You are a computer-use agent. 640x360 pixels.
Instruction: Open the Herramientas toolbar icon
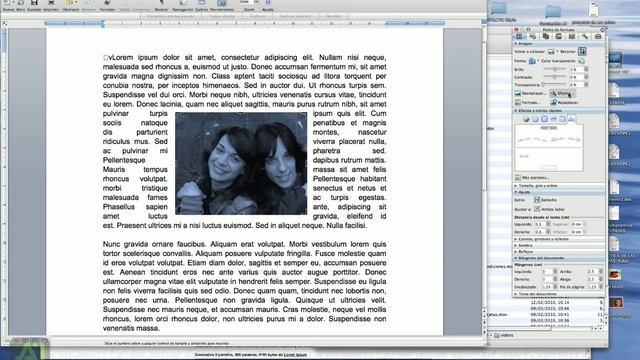(222, 3)
